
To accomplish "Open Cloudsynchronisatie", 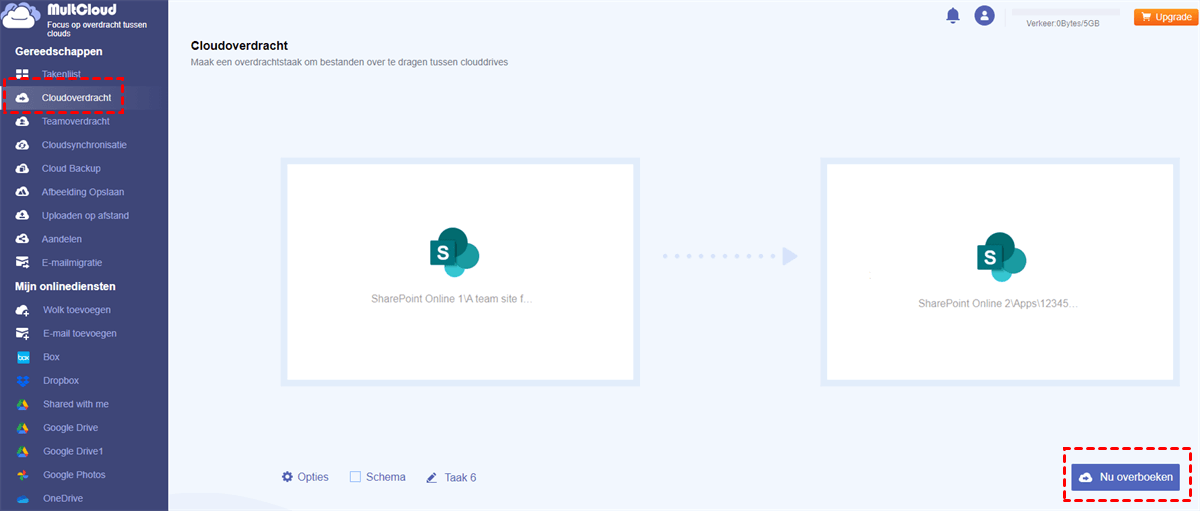I will 84,145.
